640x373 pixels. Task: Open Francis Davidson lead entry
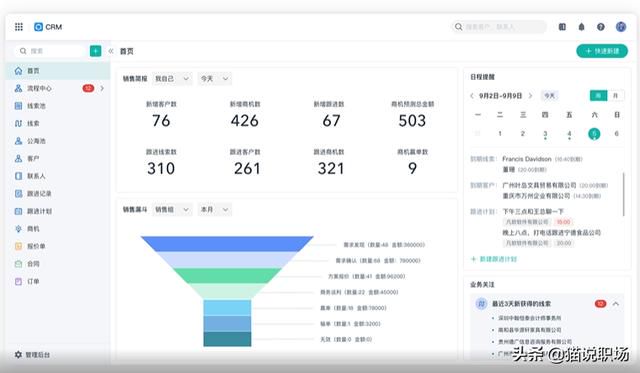coord(527,159)
